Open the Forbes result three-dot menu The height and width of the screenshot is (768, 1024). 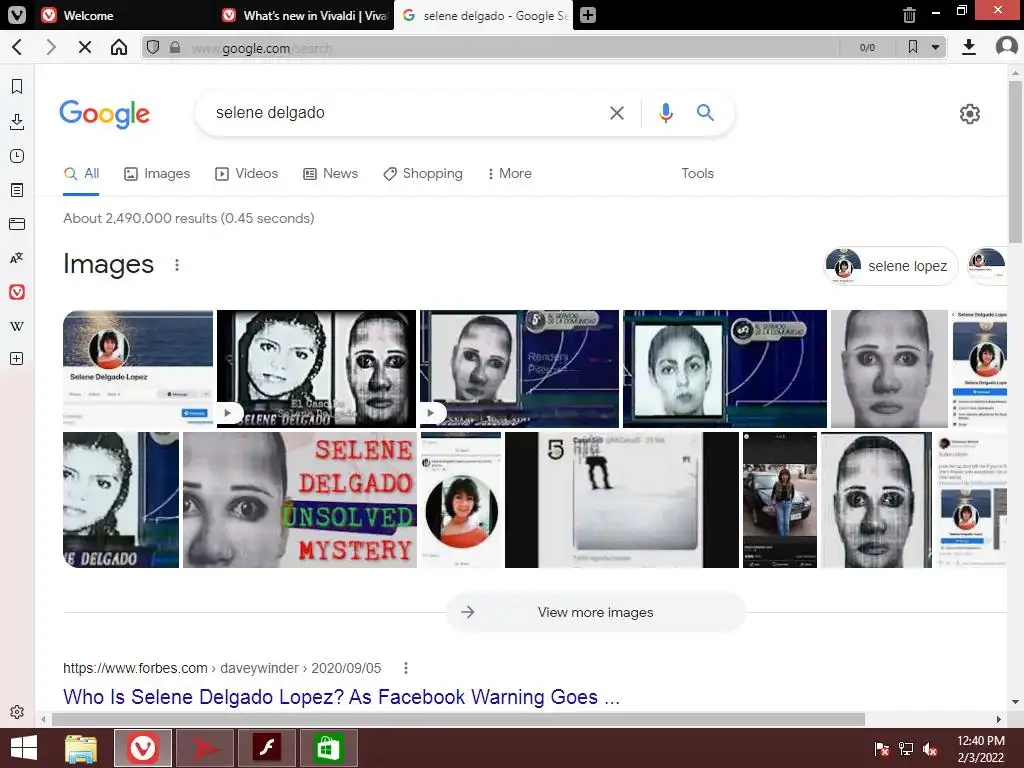(x=406, y=668)
